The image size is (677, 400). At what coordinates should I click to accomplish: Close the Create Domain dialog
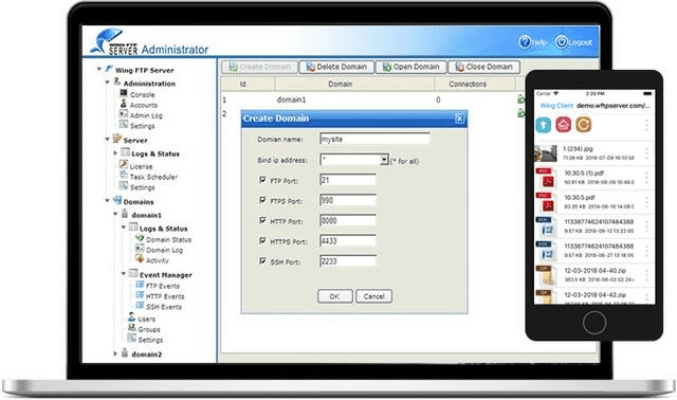(x=459, y=118)
